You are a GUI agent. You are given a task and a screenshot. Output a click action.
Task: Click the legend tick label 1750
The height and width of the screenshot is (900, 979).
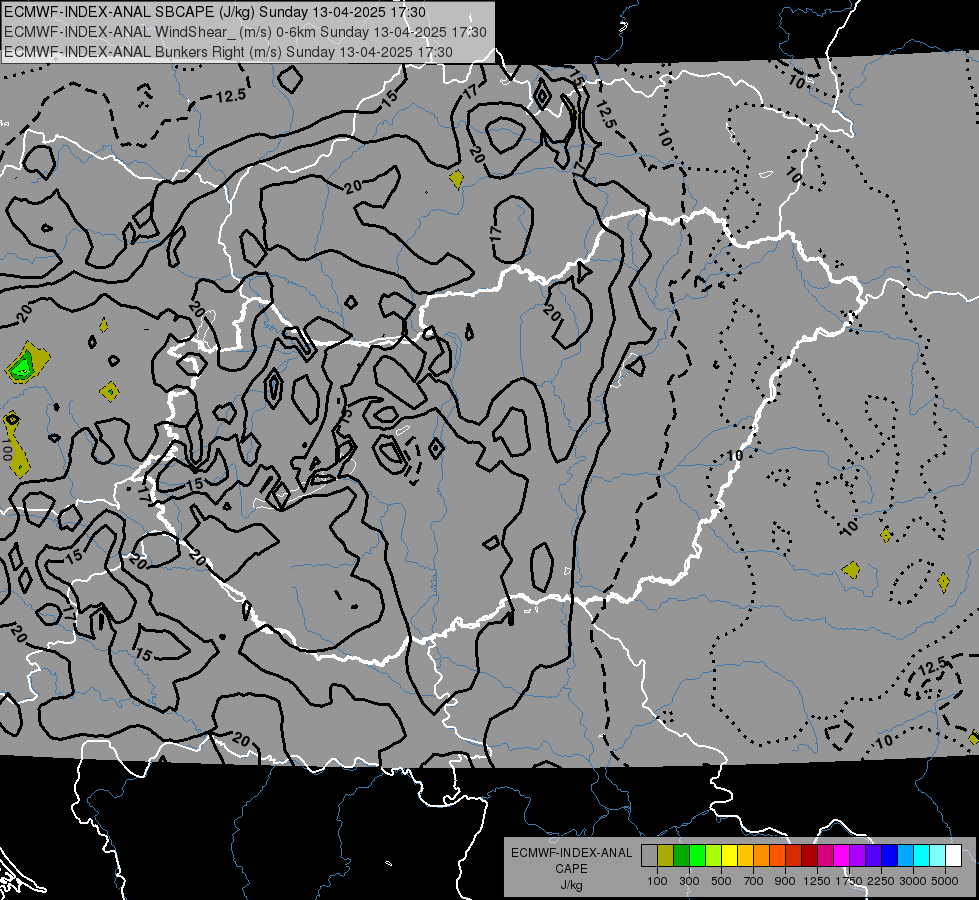click(849, 881)
